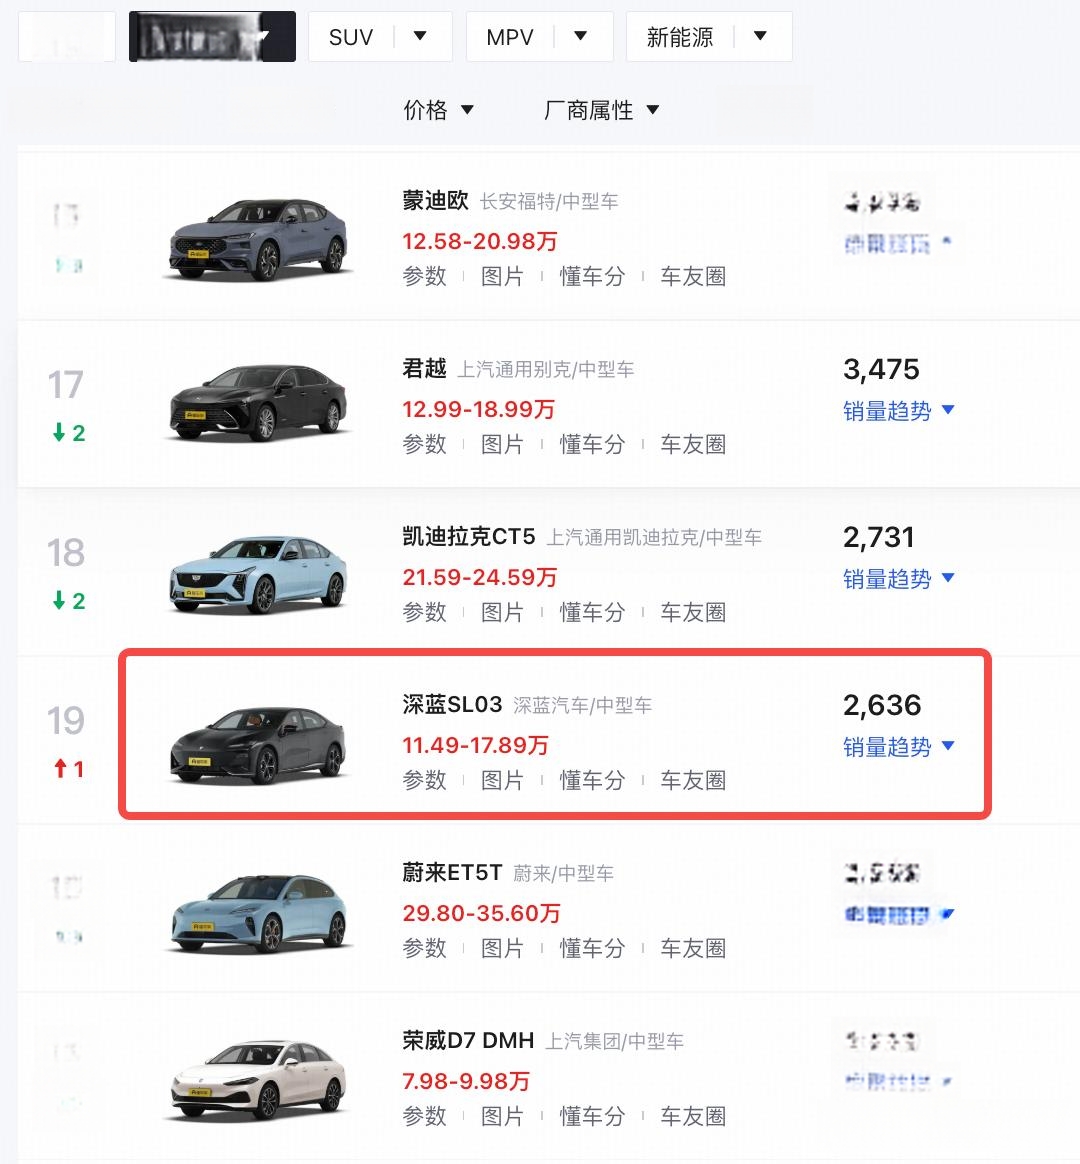The height and width of the screenshot is (1164, 1080).
Task: Expand the 价格 sort menu
Action: click(438, 111)
